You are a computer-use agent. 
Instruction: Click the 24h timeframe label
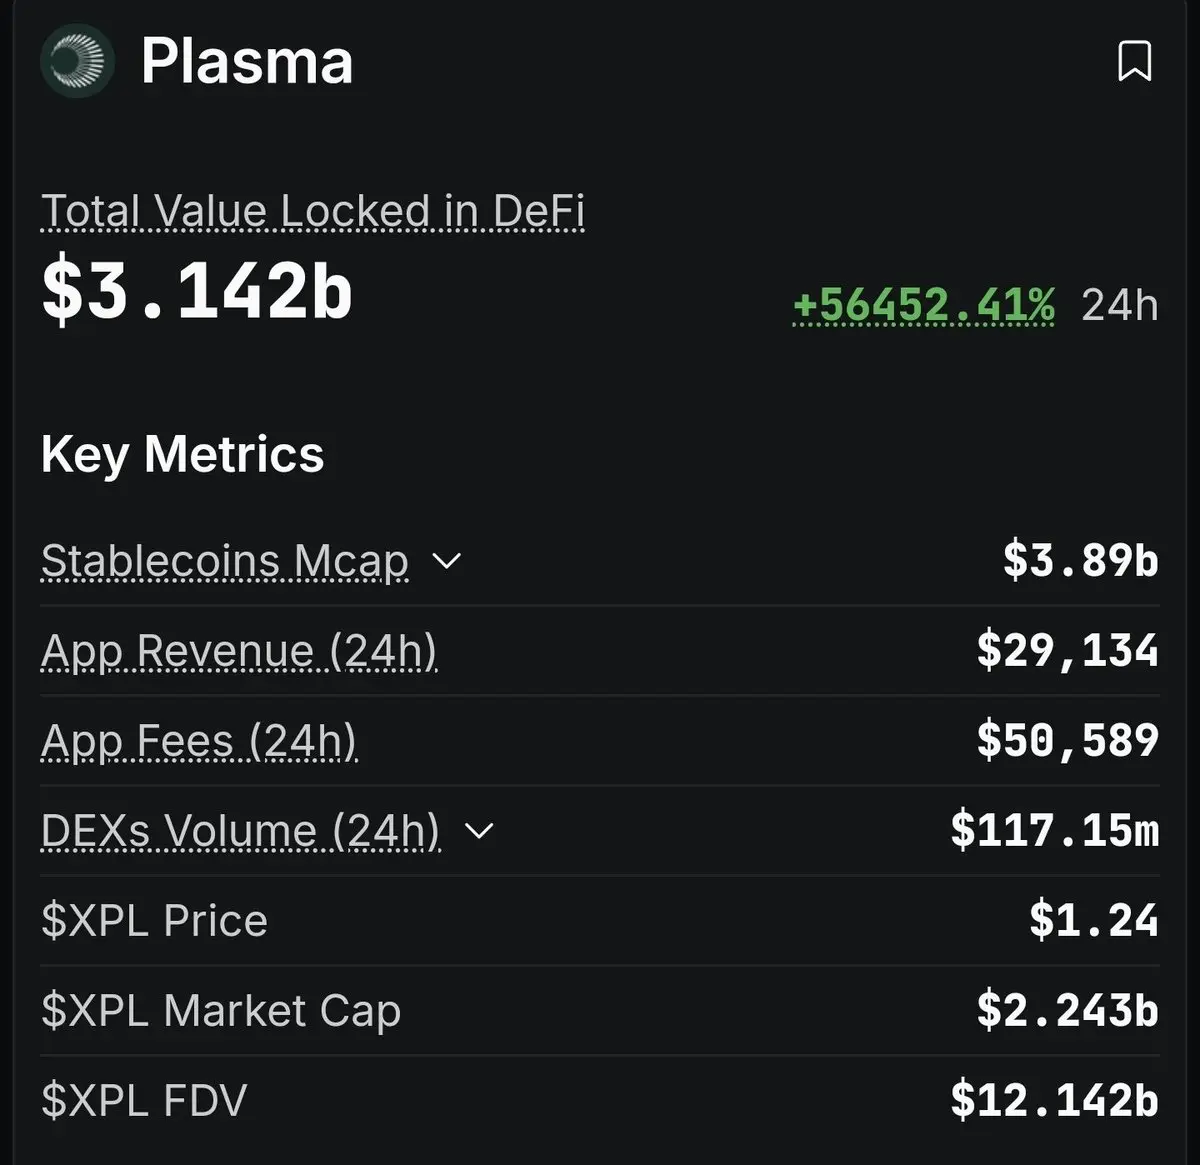pyautogui.click(x=1120, y=305)
